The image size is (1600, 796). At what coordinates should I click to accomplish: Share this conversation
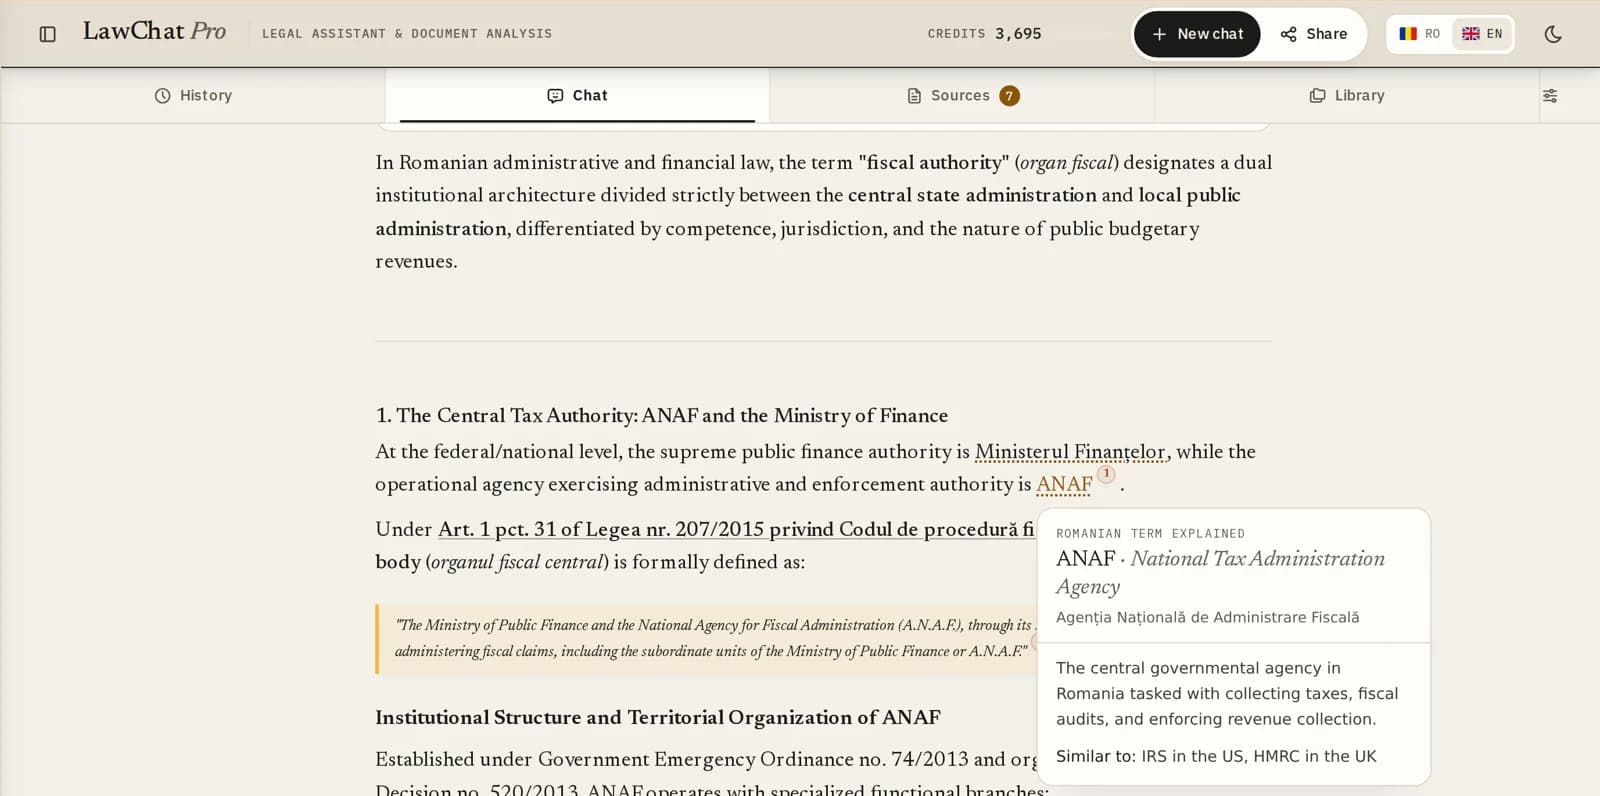coord(1314,34)
